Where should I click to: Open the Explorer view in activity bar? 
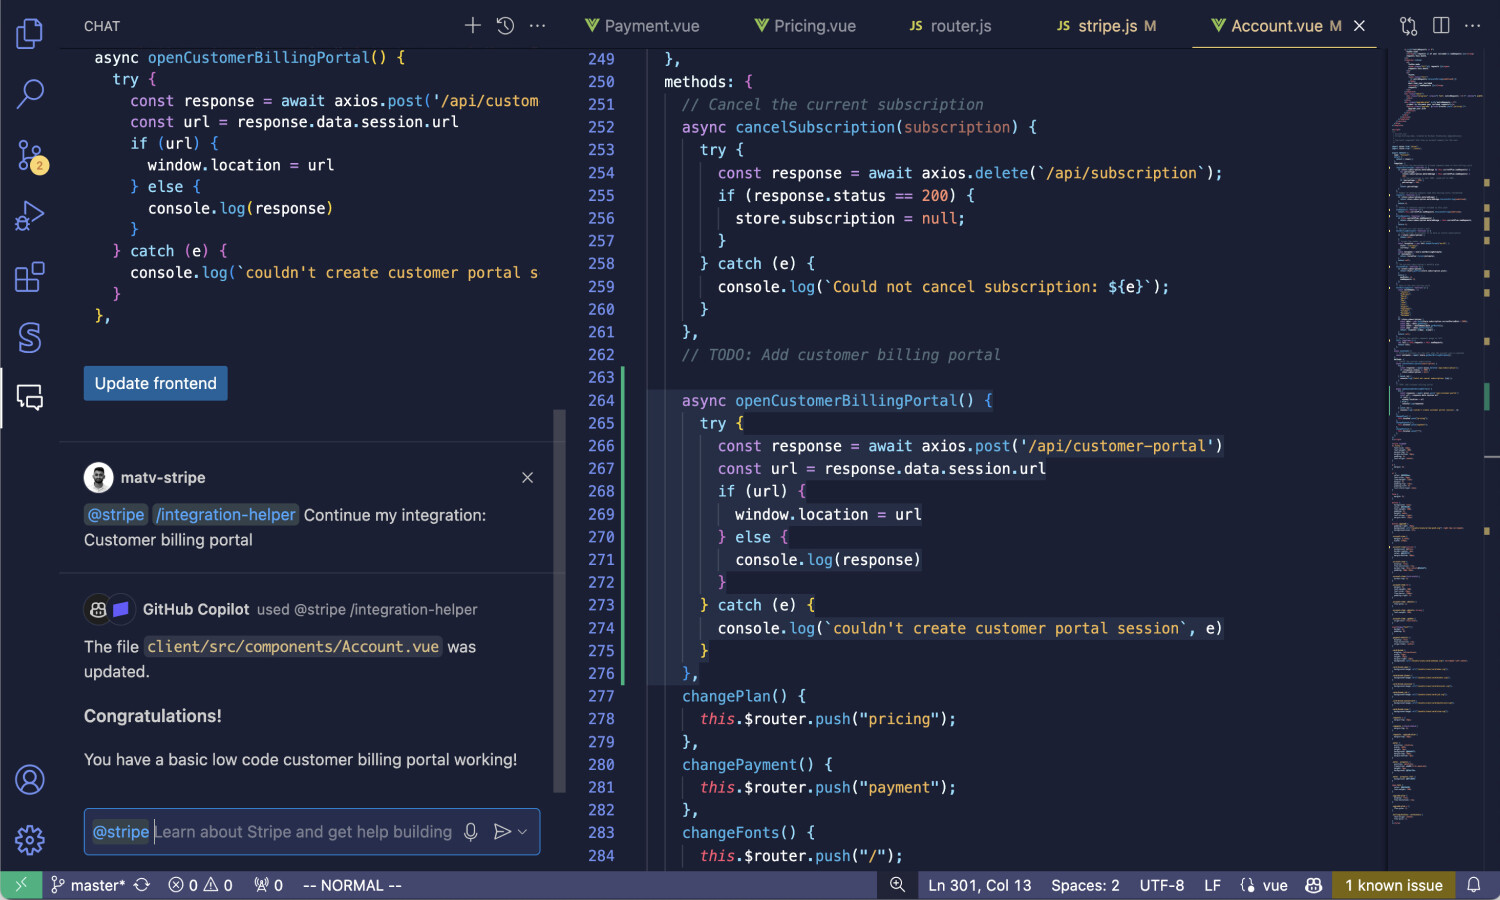point(30,33)
